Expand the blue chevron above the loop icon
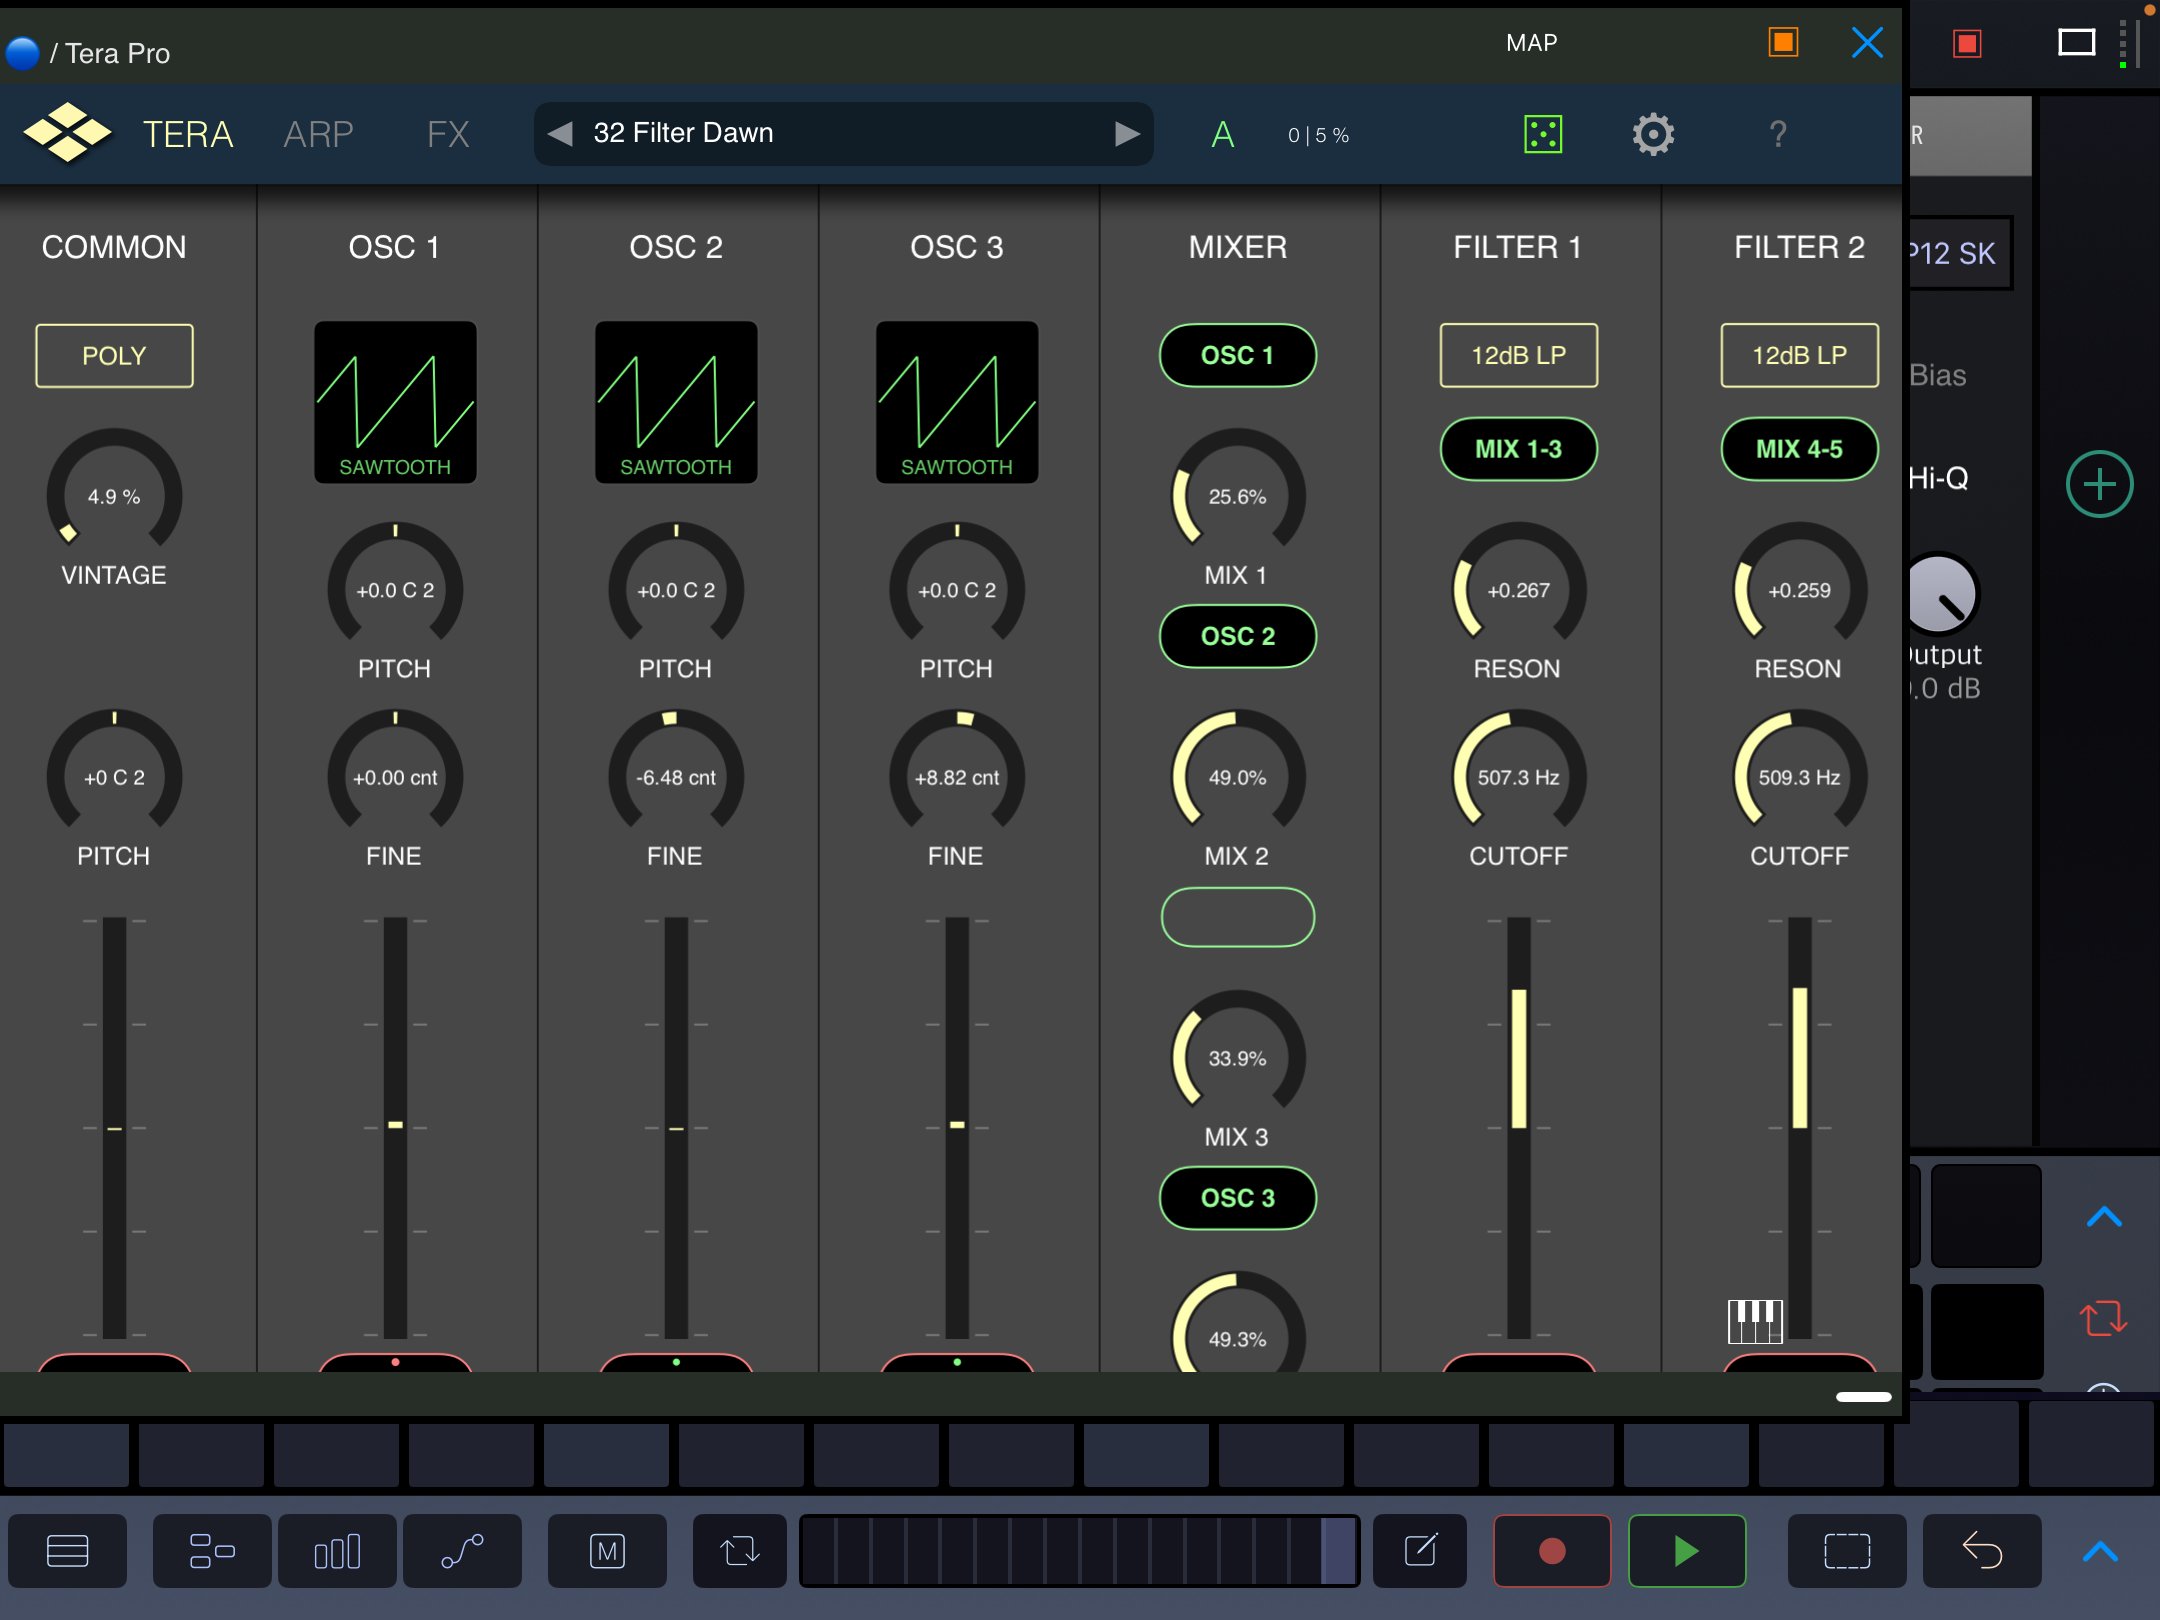The height and width of the screenshot is (1620, 2160). (x=2104, y=1216)
